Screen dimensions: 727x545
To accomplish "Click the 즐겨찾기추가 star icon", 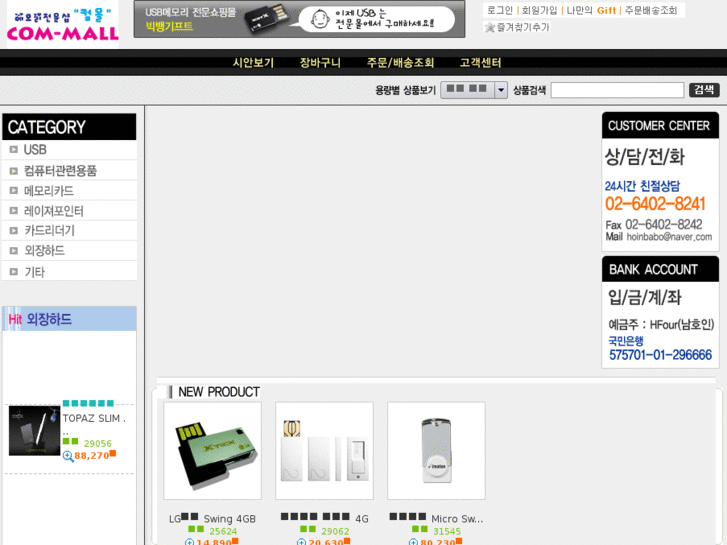I will point(490,27).
